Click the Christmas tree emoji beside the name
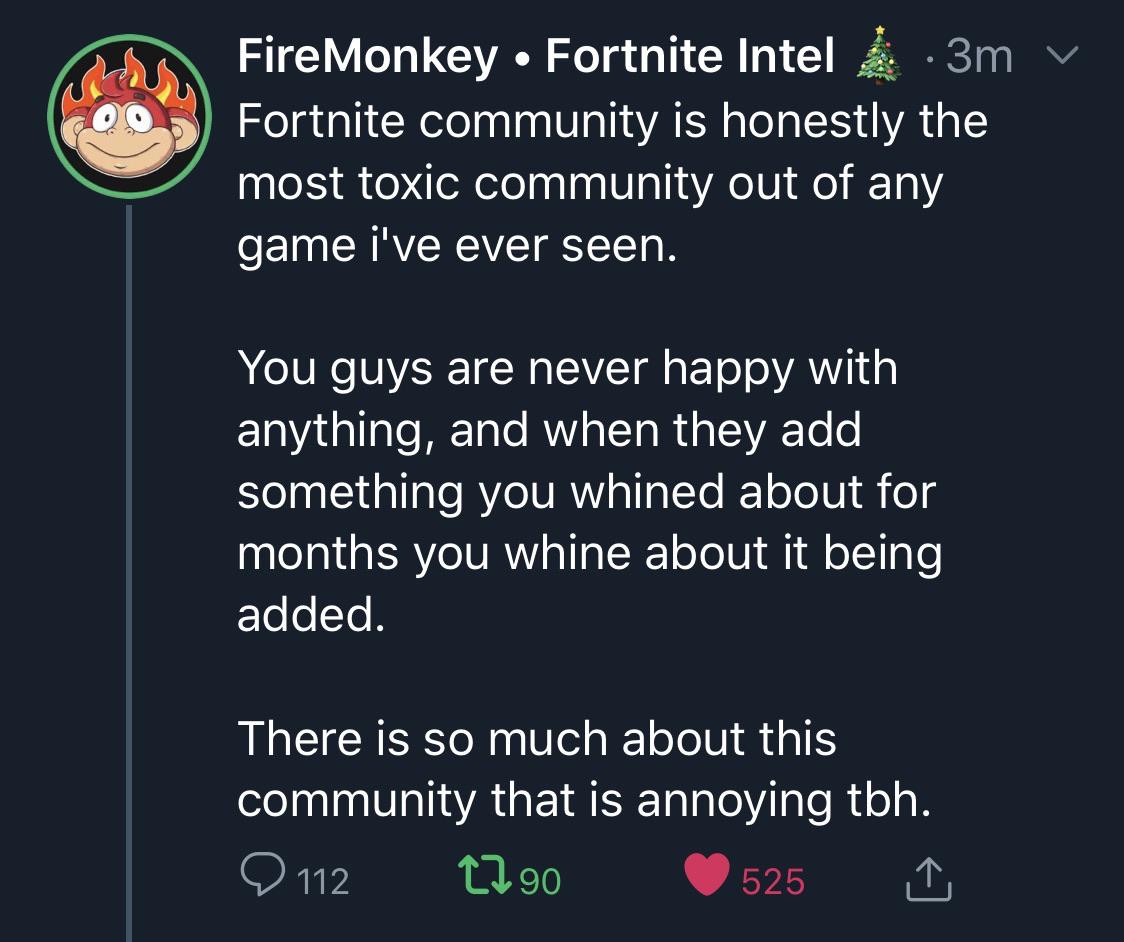 pyautogui.click(x=878, y=57)
